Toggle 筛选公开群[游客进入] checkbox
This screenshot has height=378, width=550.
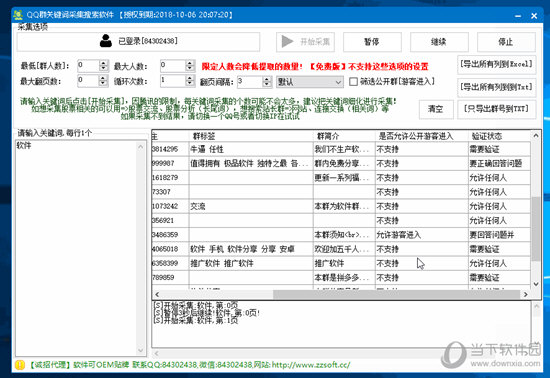(x=353, y=82)
